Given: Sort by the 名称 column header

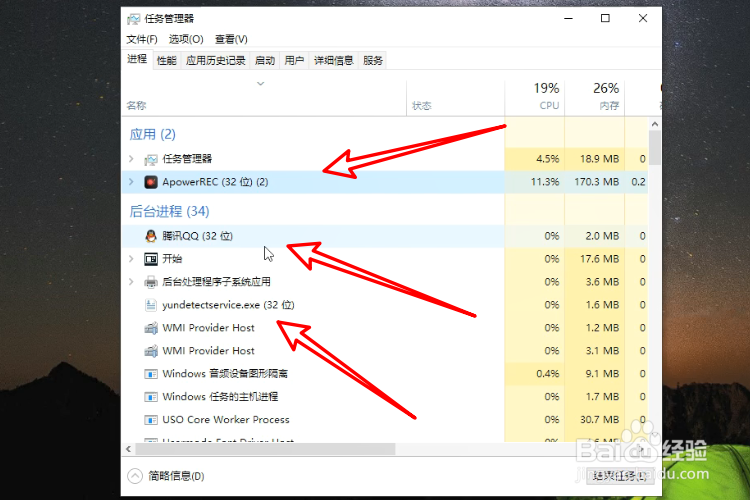Looking at the screenshot, I should (x=264, y=98).
